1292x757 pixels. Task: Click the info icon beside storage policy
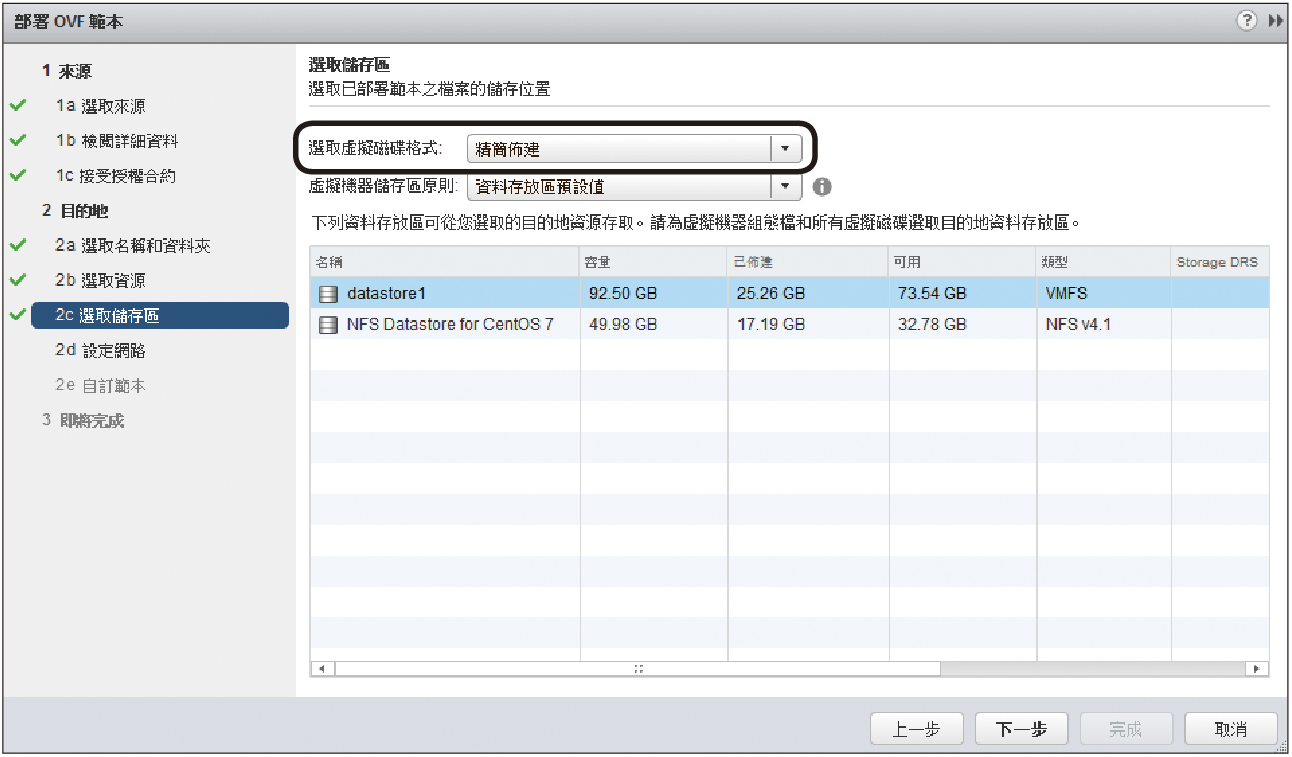[822, 186]
